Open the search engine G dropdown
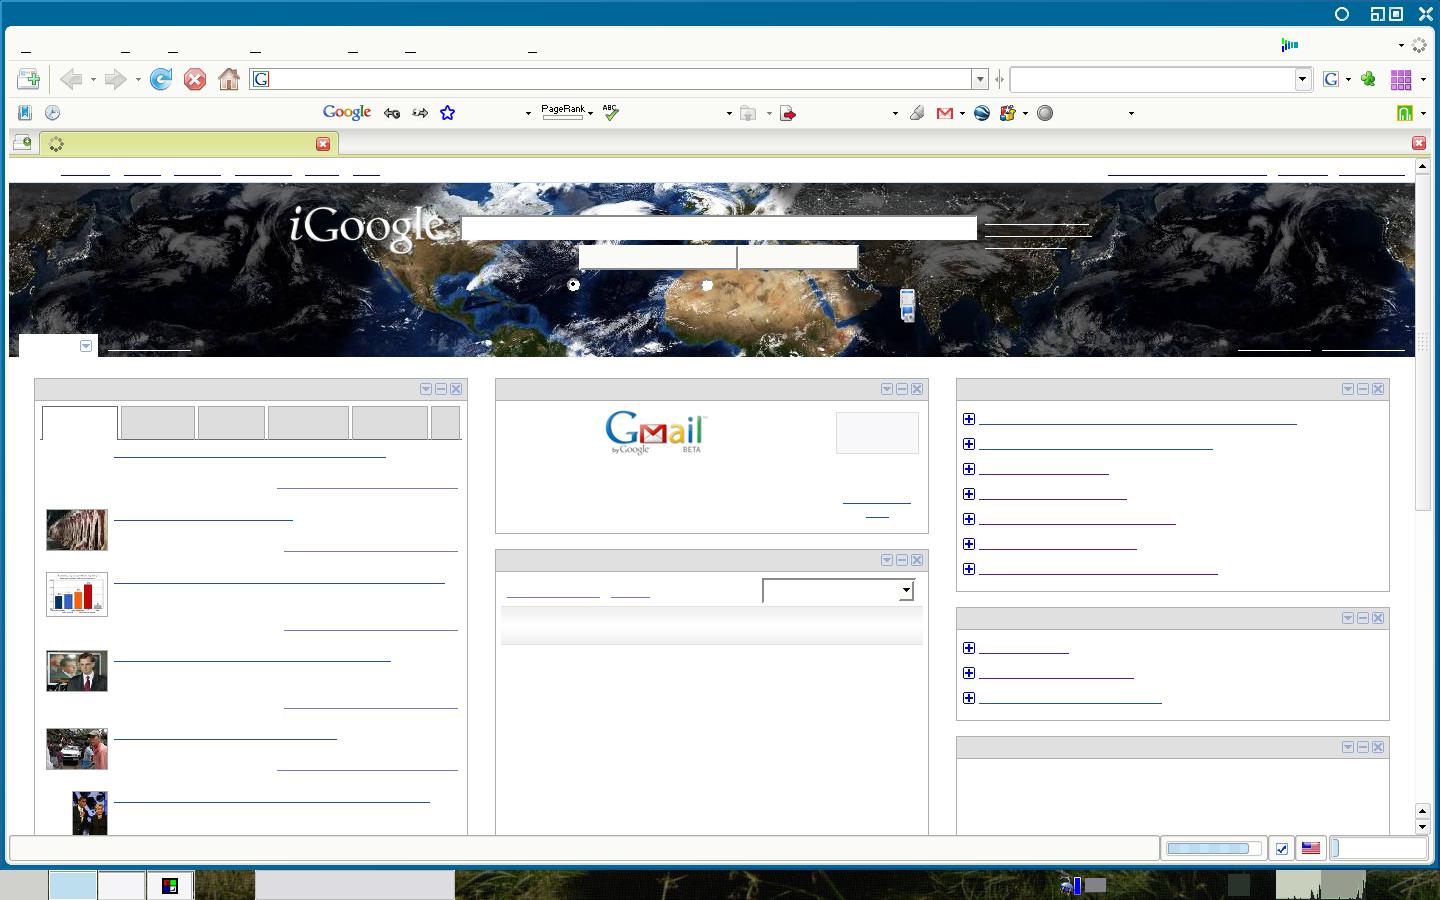The image size is (1440, 900). point(1348,79)
